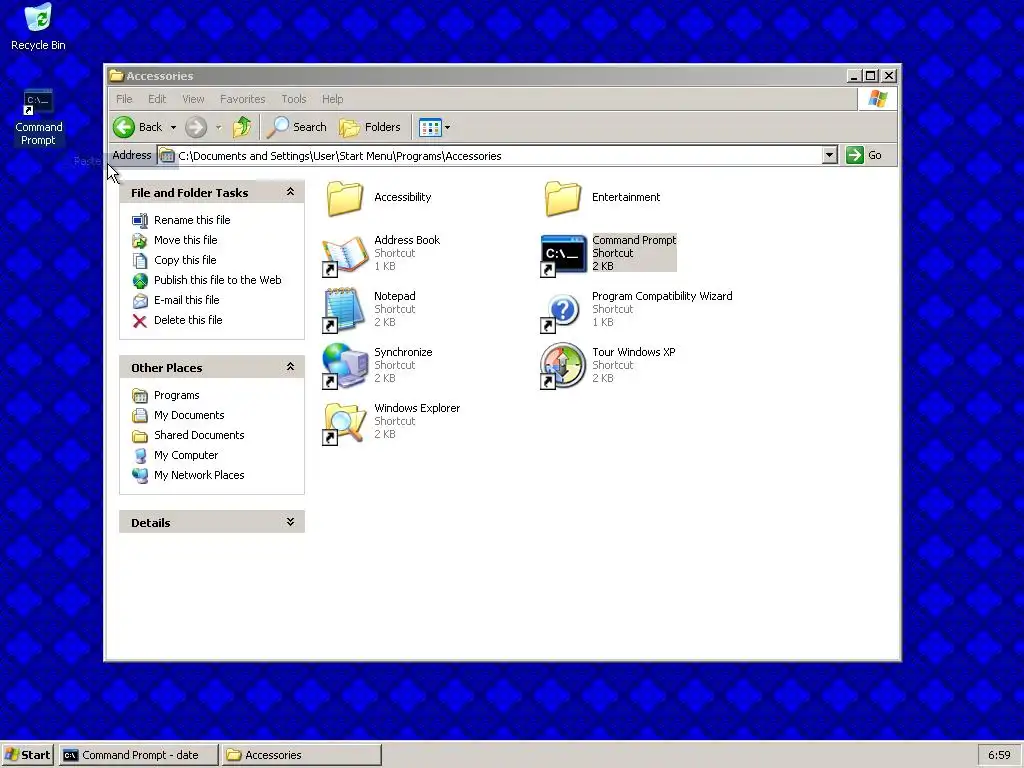Open the File menu

pos(124,99)
